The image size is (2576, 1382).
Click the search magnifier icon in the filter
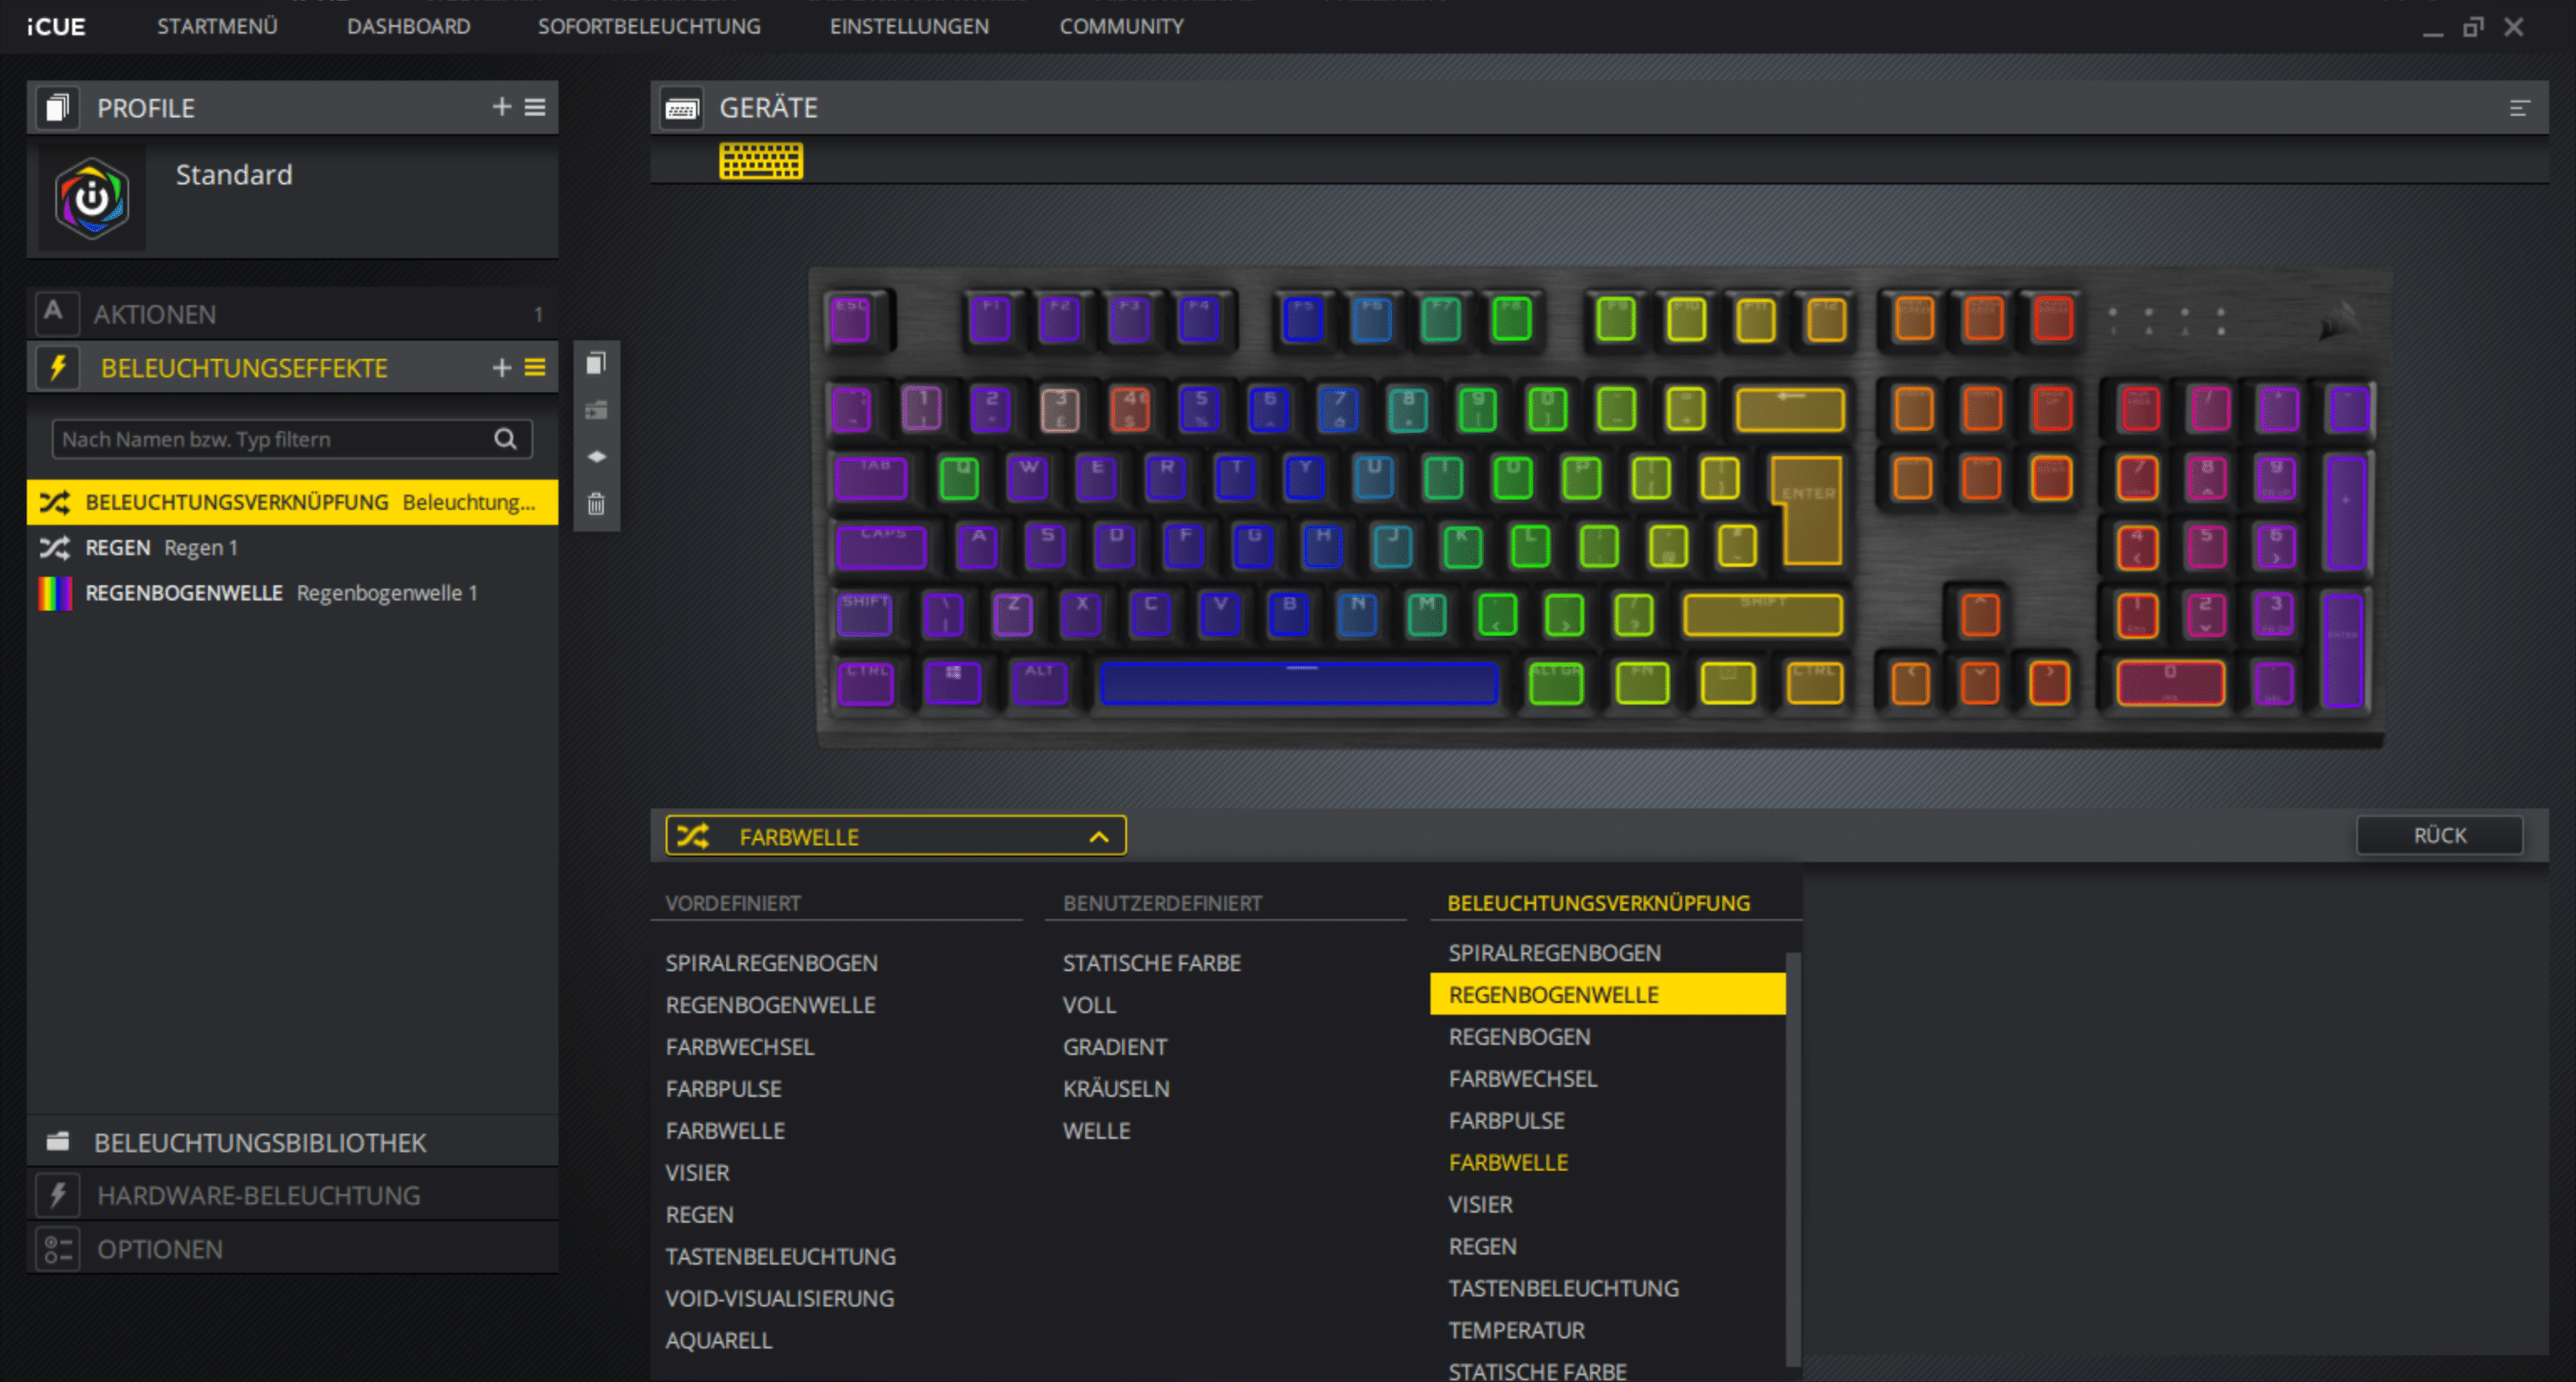(x=505, y=439)
